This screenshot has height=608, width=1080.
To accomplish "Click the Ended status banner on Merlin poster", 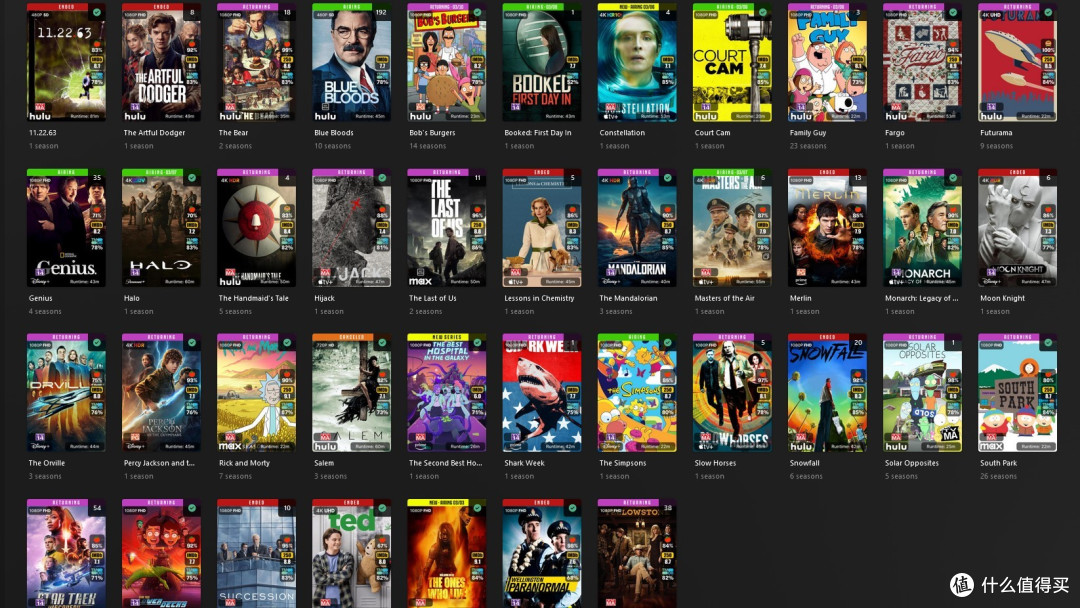I will (x=827, y=171).
